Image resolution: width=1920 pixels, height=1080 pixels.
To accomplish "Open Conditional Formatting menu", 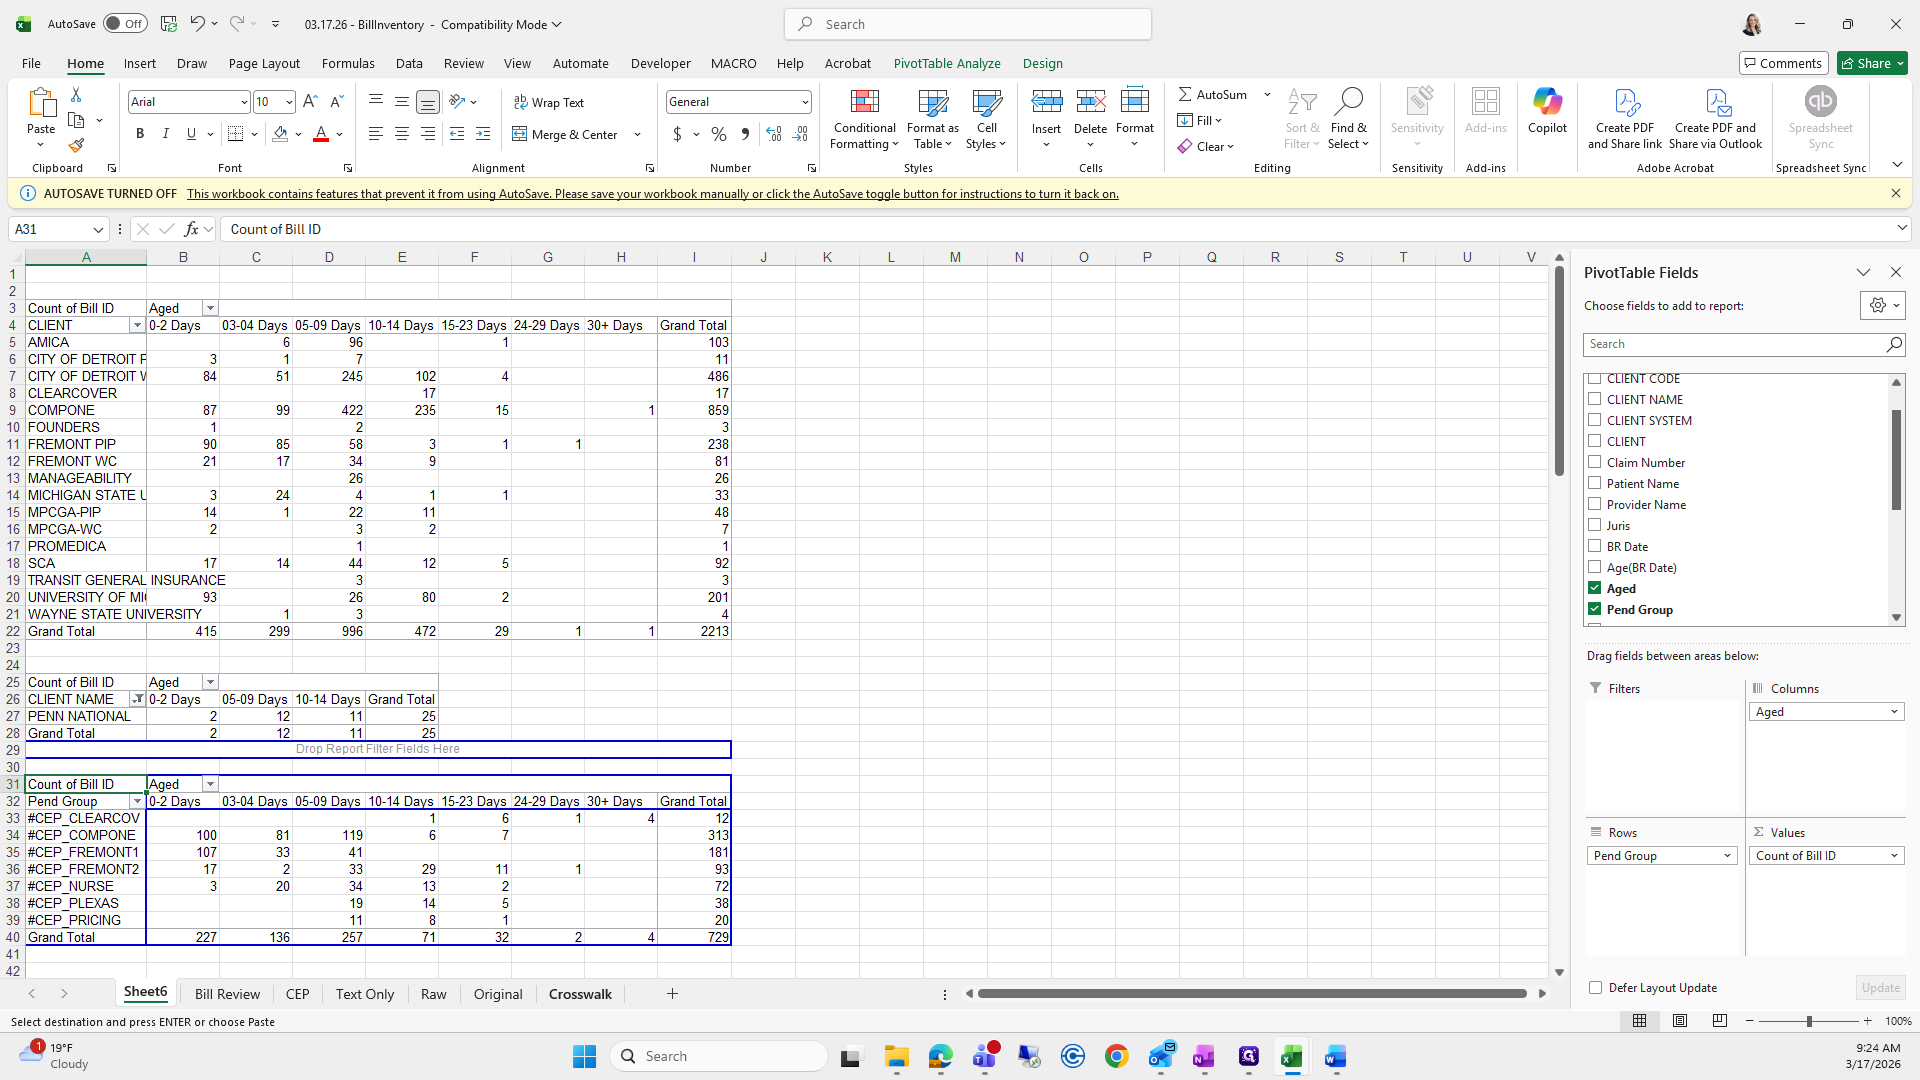I will (x=864, y=120).
